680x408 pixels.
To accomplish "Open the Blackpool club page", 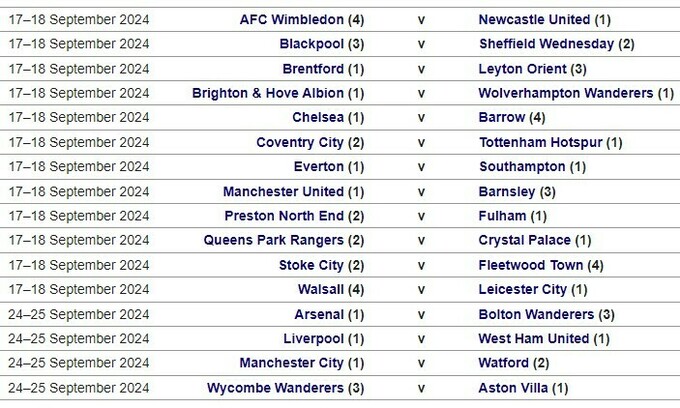I will click(312, 44).
